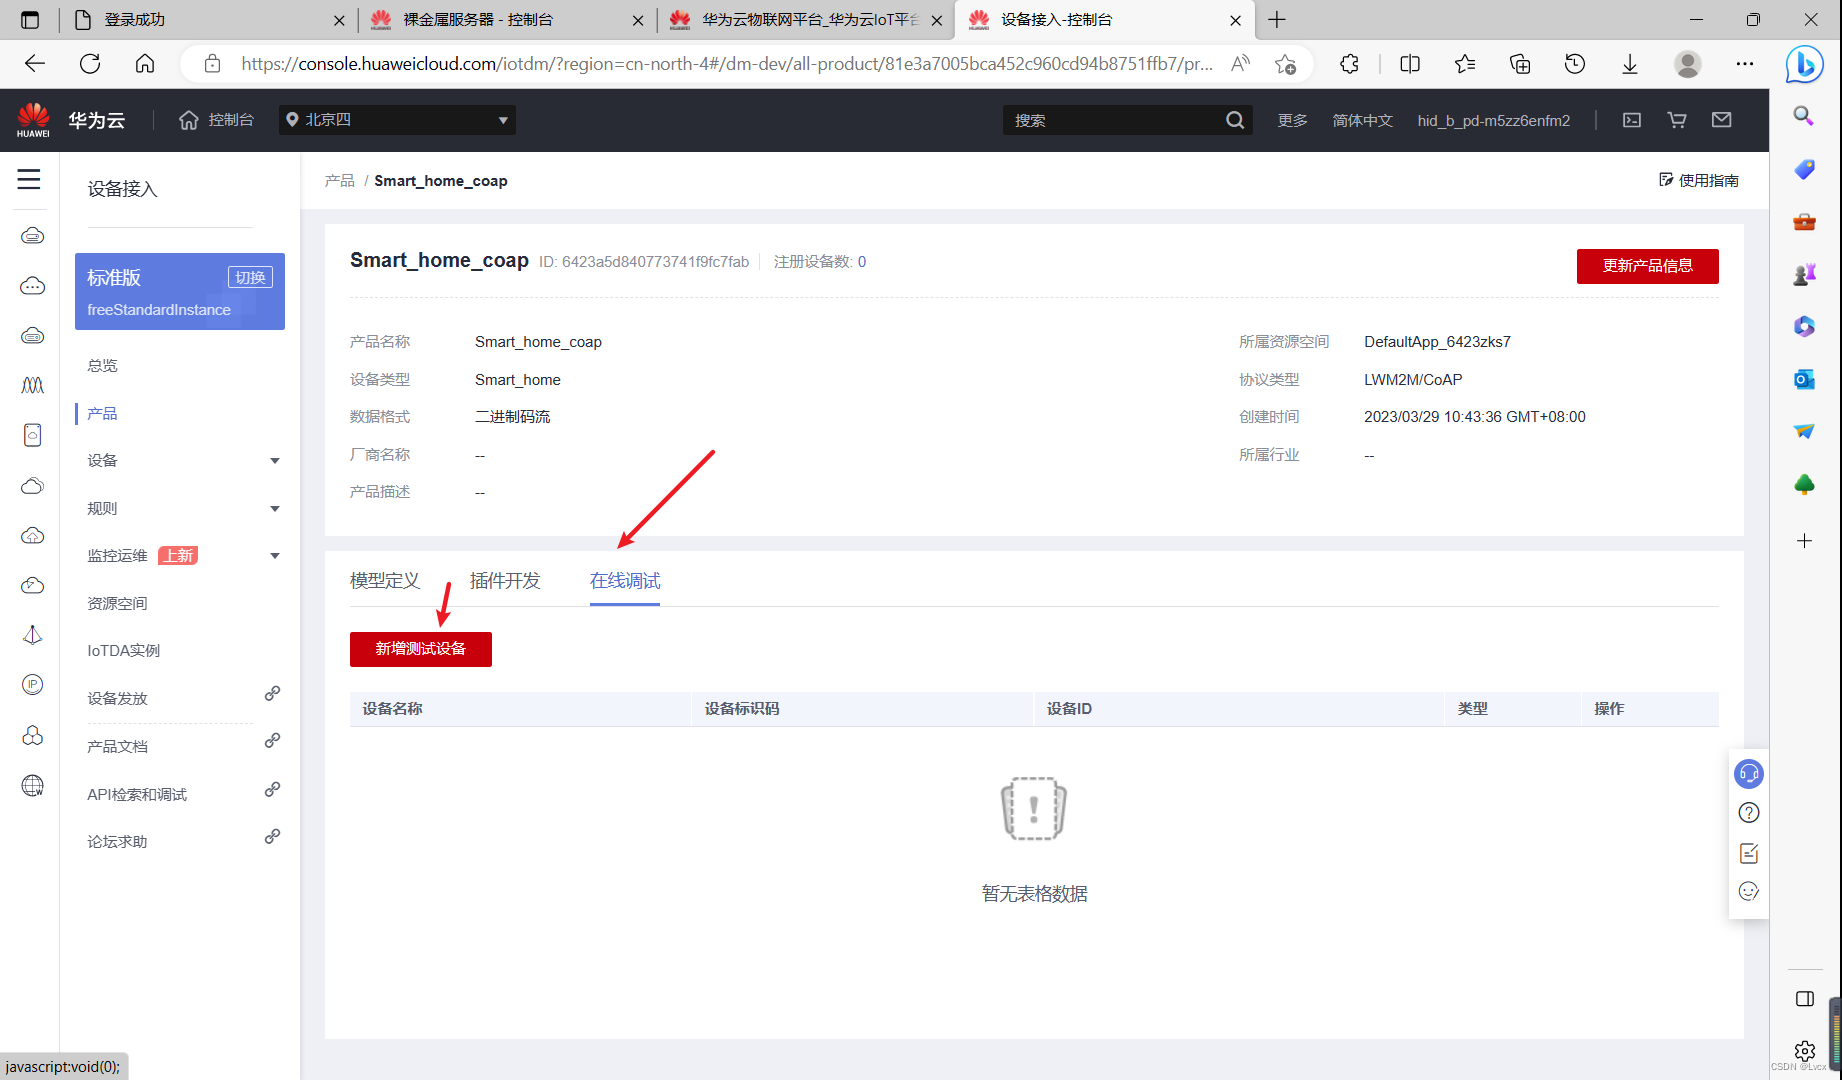Open the CloudShell terminal icon in header
This screenshot has width=1842, height=1080.
(1632, 120)
